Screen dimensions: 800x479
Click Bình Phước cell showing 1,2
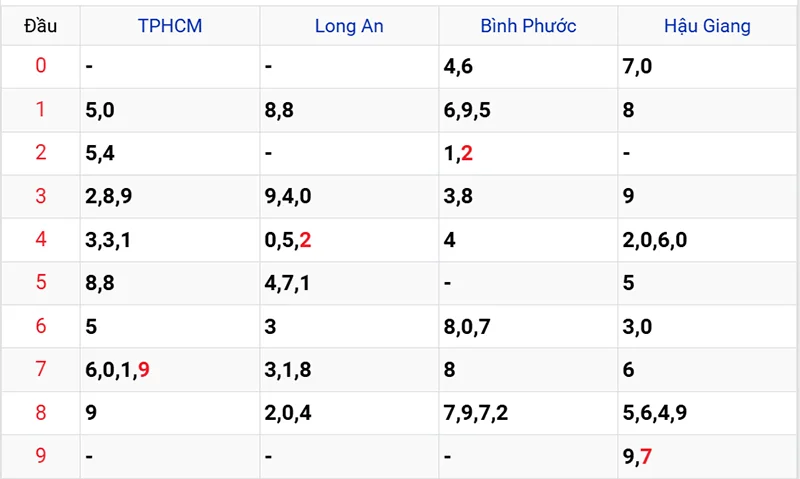point(458,154)
